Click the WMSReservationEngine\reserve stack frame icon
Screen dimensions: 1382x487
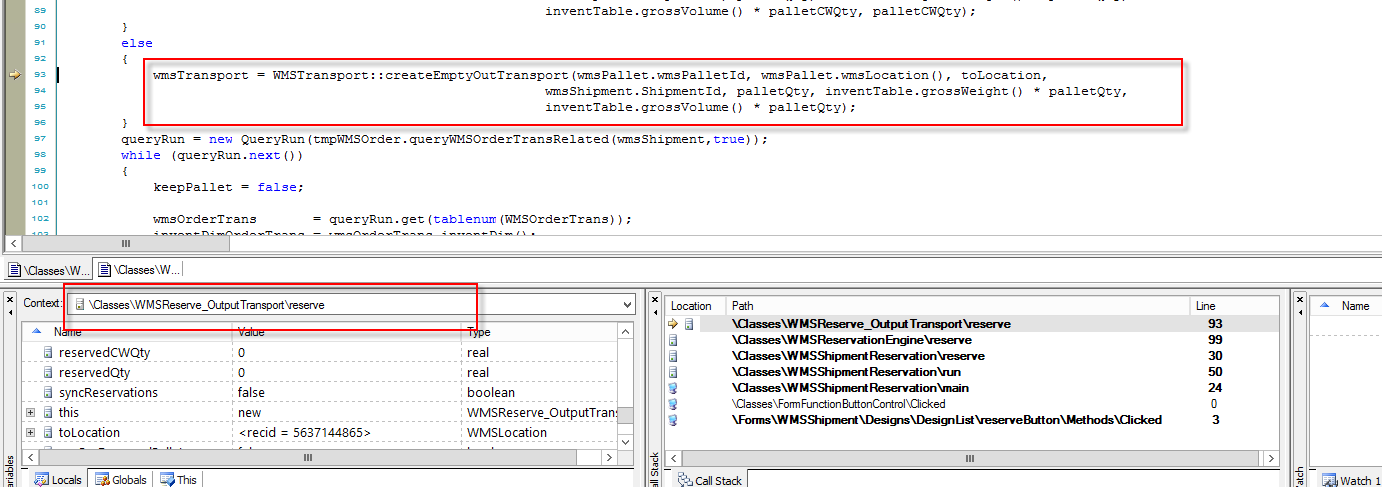click(x=673, y=340)
